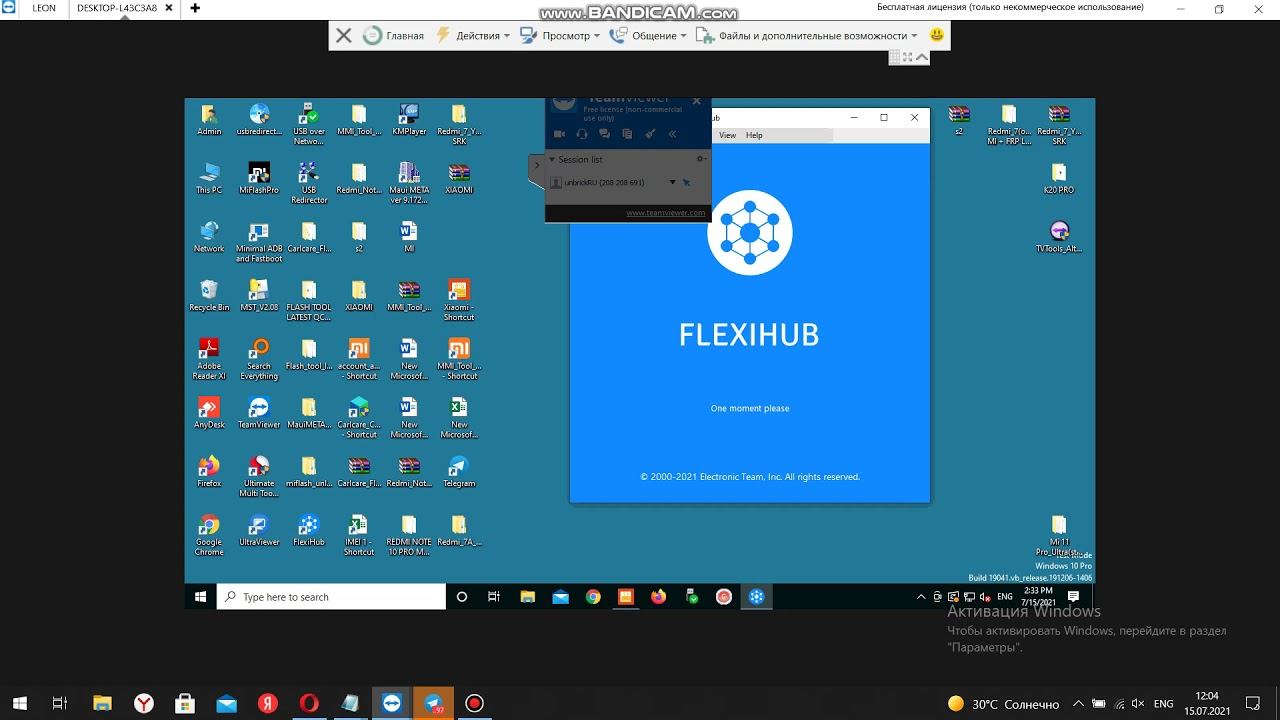Launch UltraViewer from the desktop

click(259, 530)
